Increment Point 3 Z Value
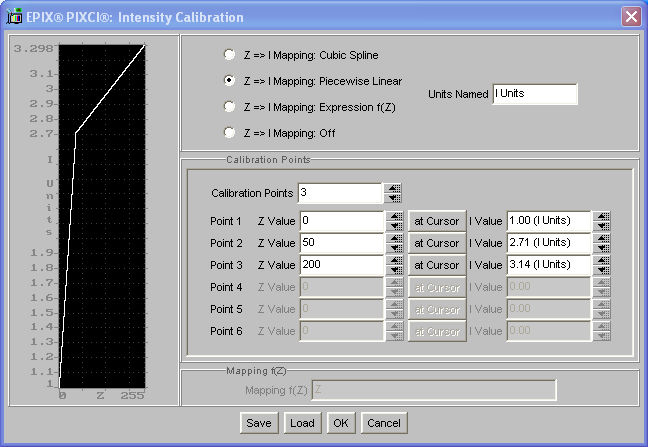 395,260
